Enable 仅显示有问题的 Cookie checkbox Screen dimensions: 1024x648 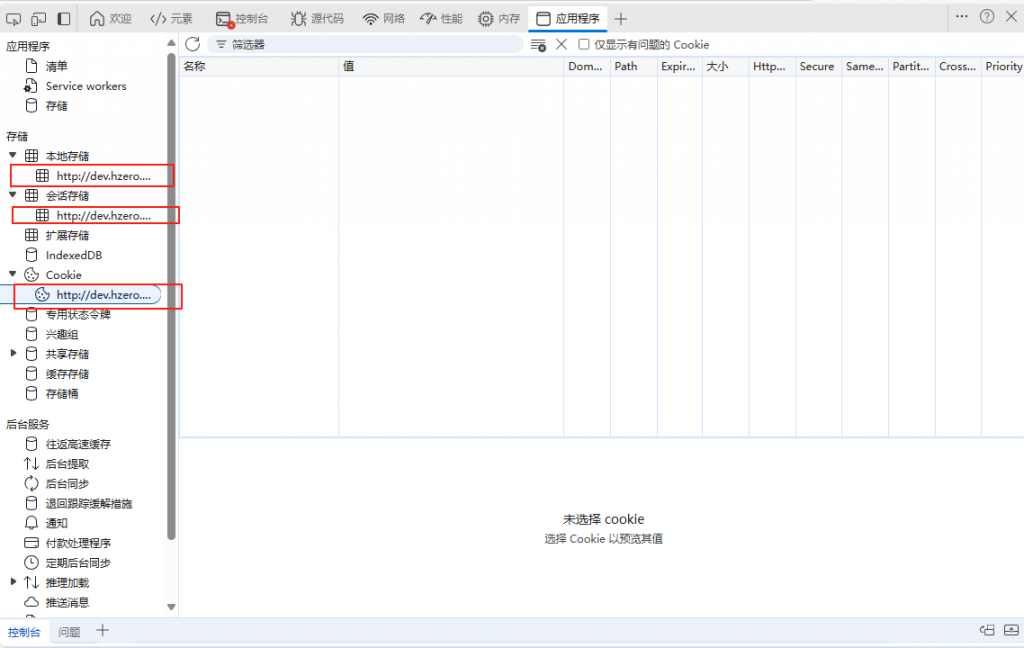[x=584, y=44]
